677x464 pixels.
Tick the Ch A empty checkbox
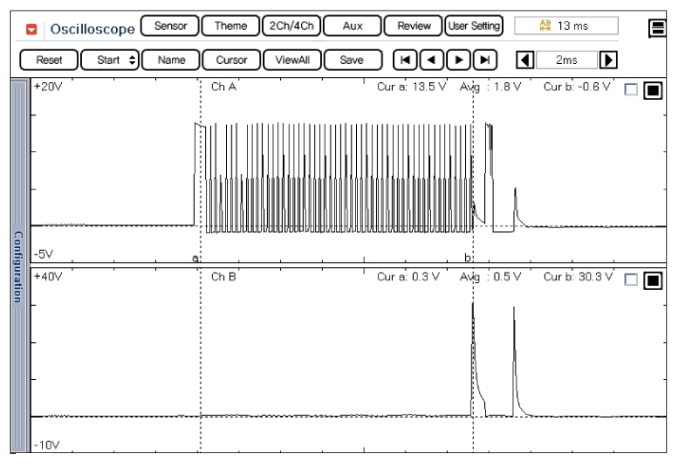point(628,91)
